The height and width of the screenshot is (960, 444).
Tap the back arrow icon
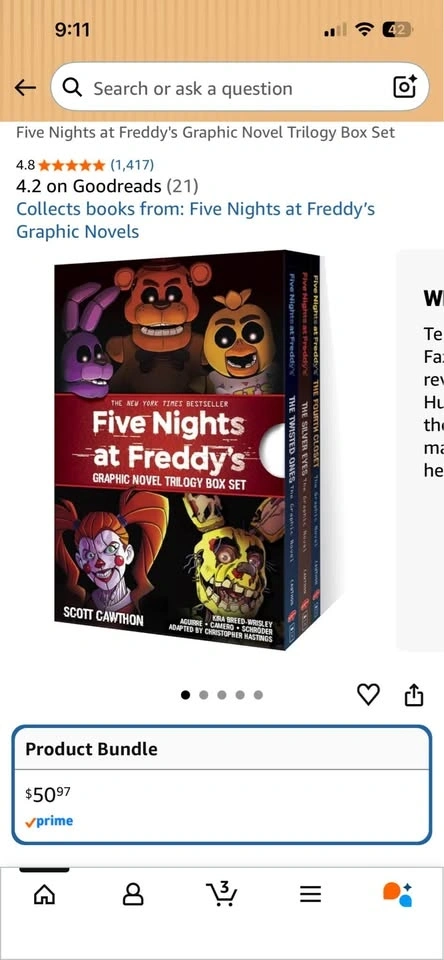point(24,88)
